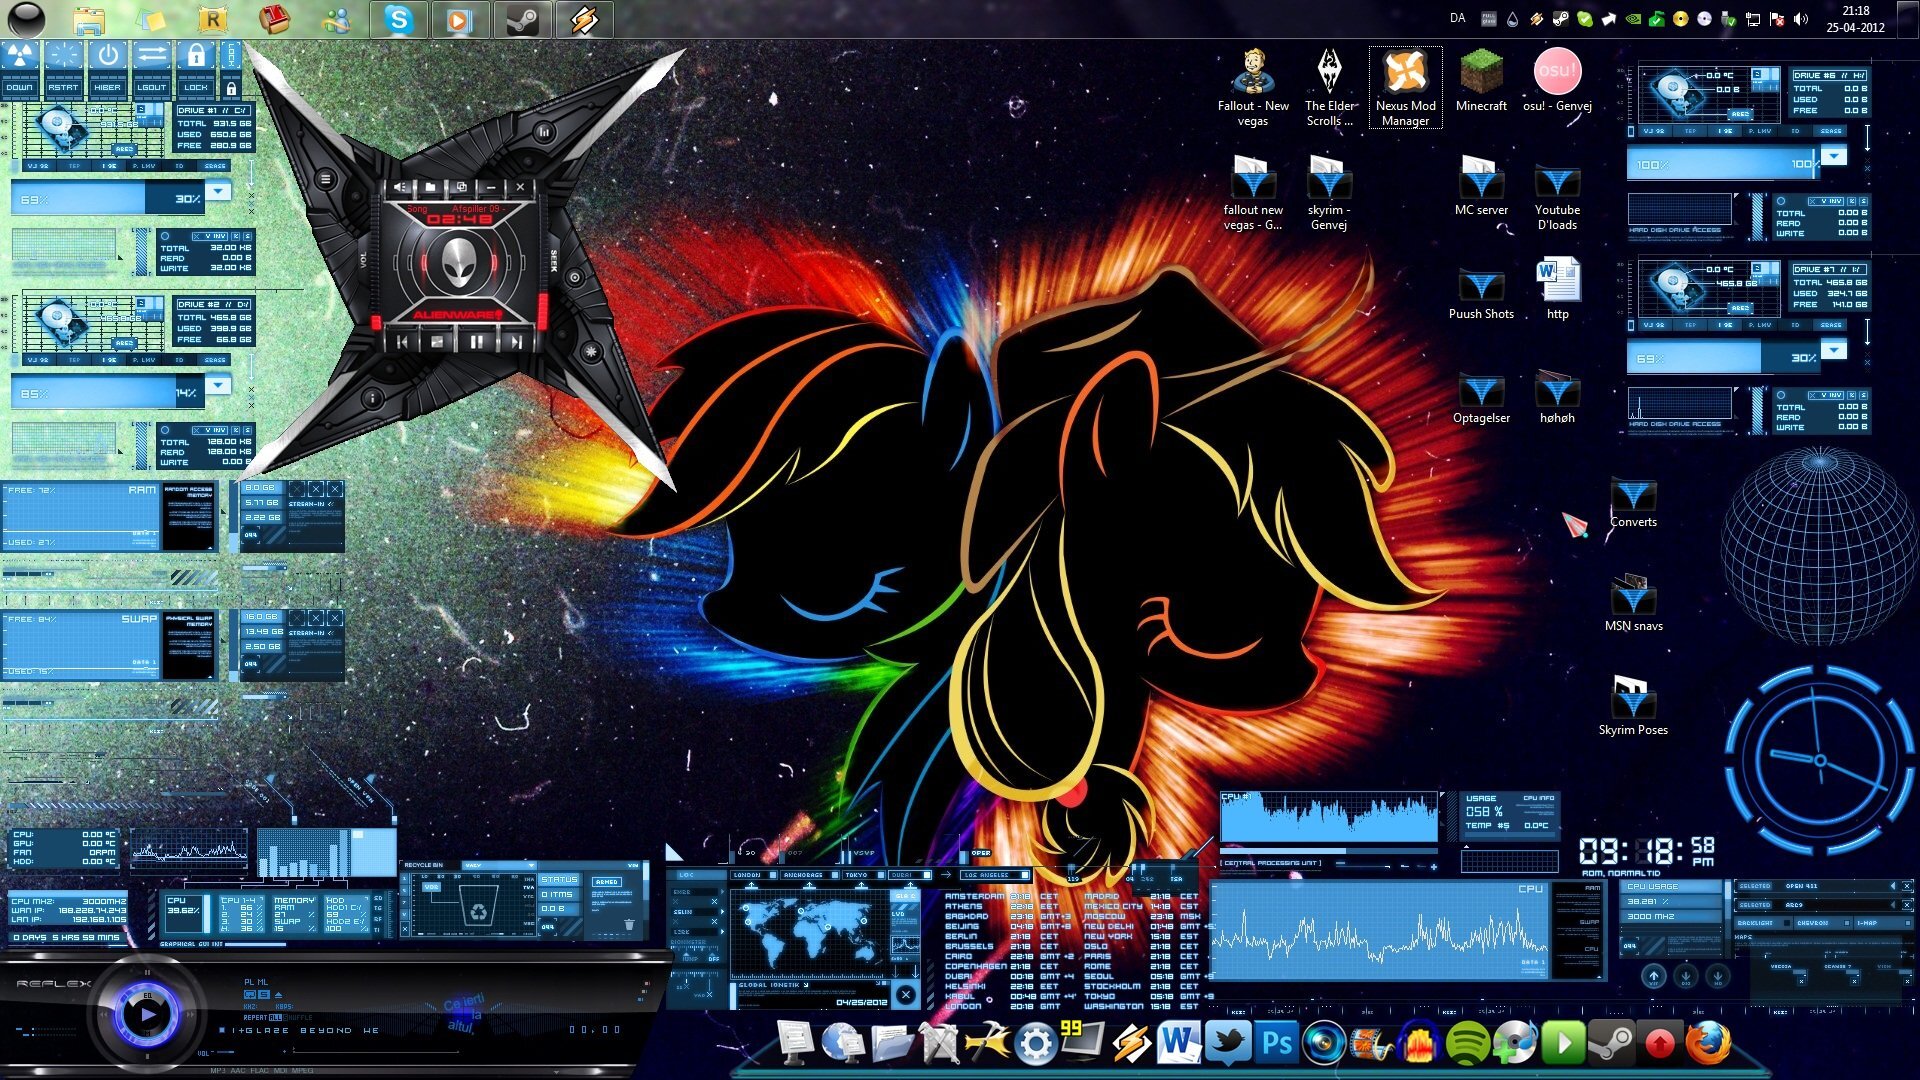Toggle the London checkbox in world clock
Image resolution: width=1920 pixels, height=1080 pixels.
click(773, 875)
